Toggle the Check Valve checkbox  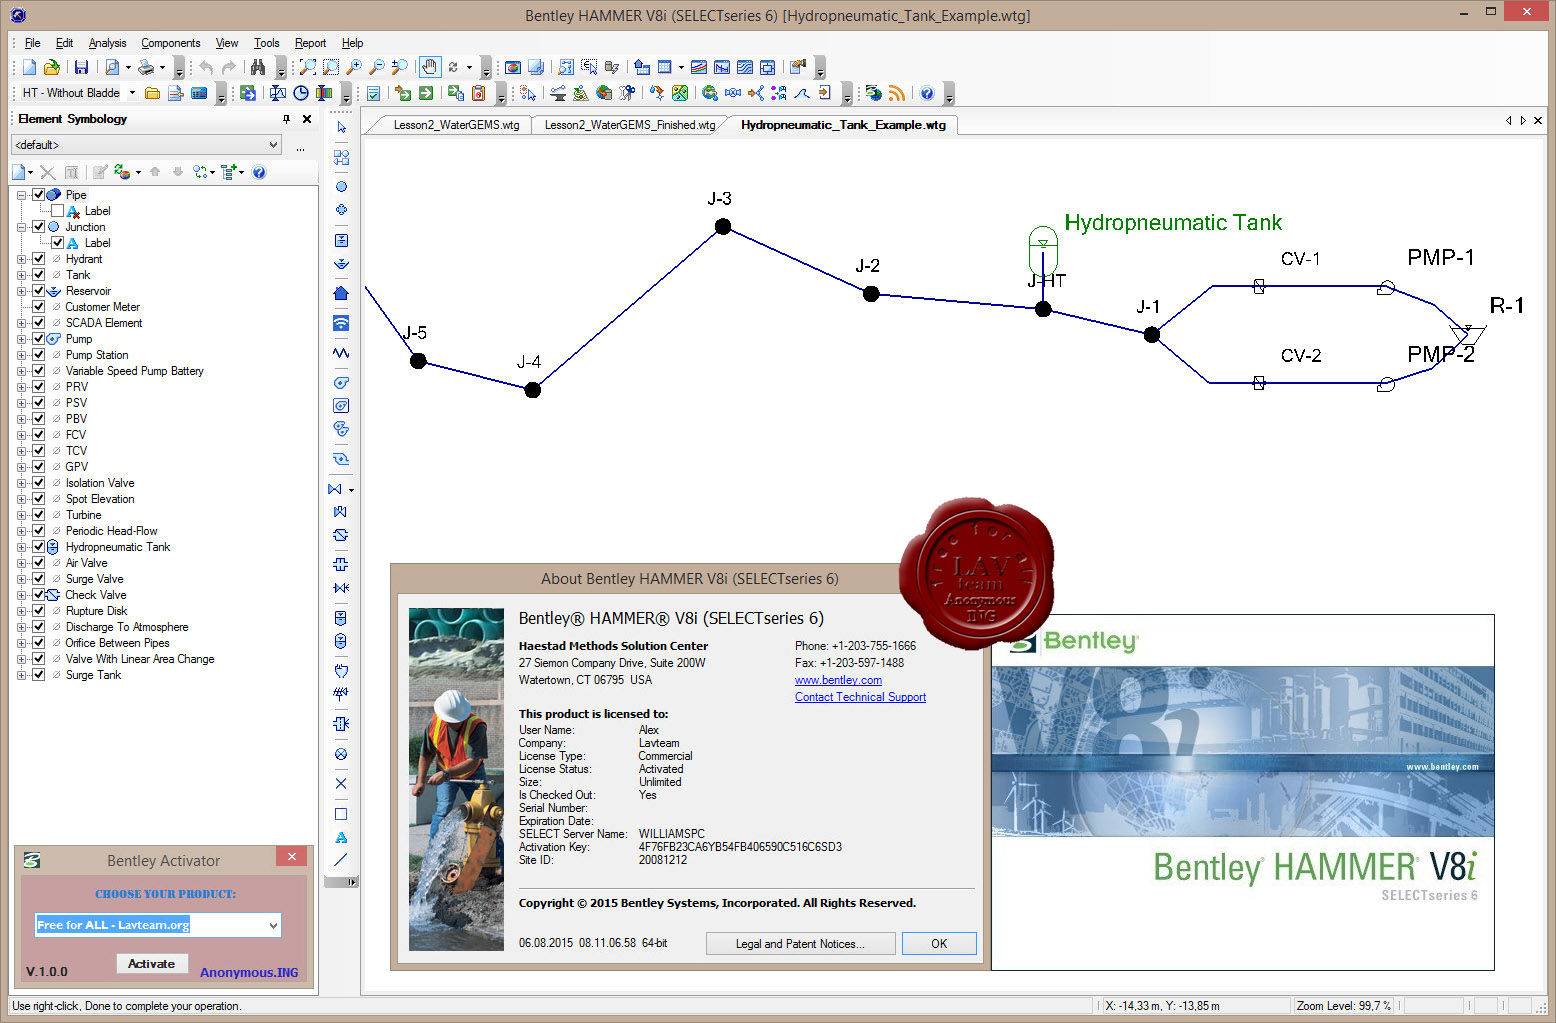tap(39, 595)
